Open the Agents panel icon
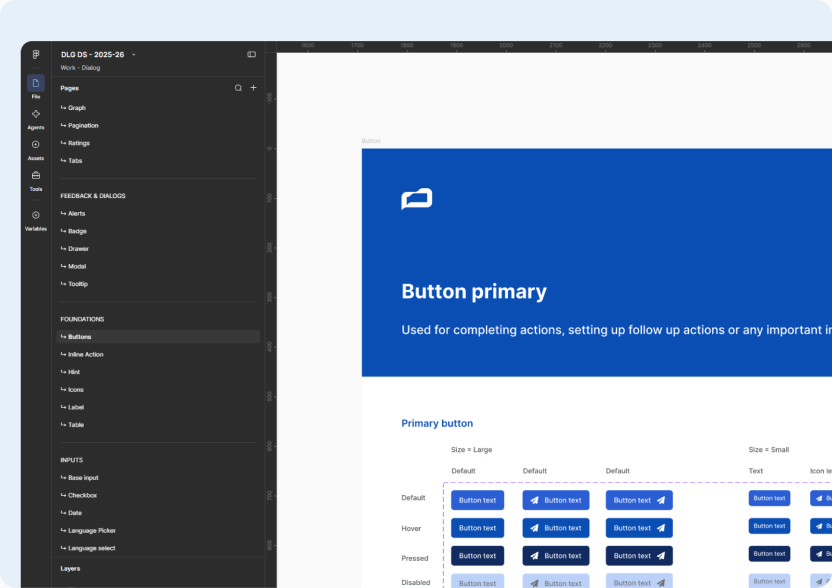 click(36, 114)
